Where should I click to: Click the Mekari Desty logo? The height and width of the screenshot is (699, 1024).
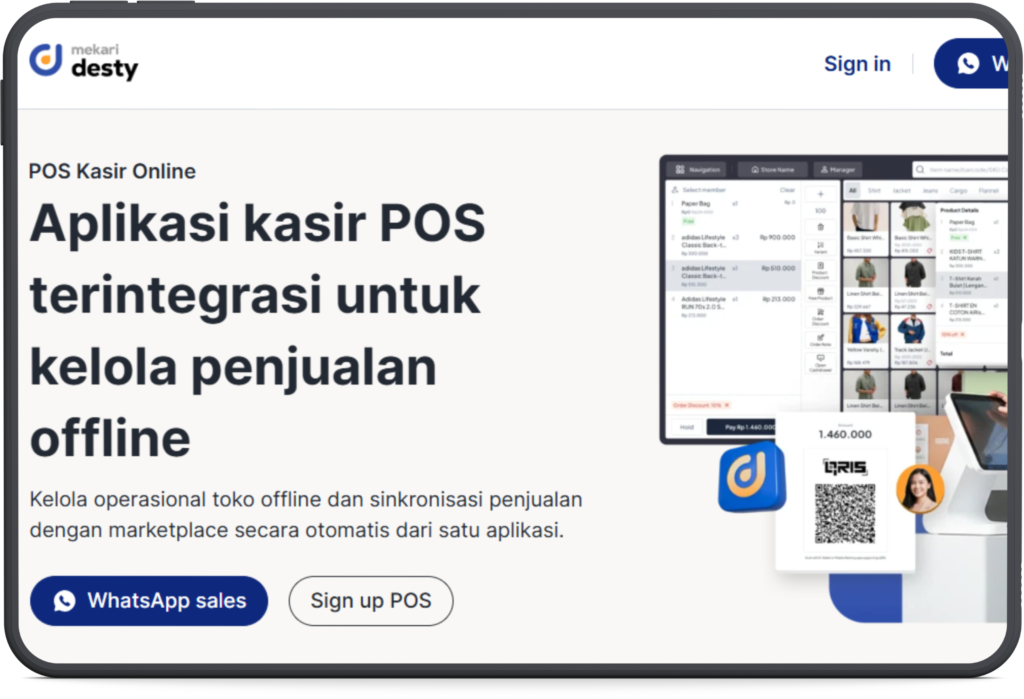84,61
